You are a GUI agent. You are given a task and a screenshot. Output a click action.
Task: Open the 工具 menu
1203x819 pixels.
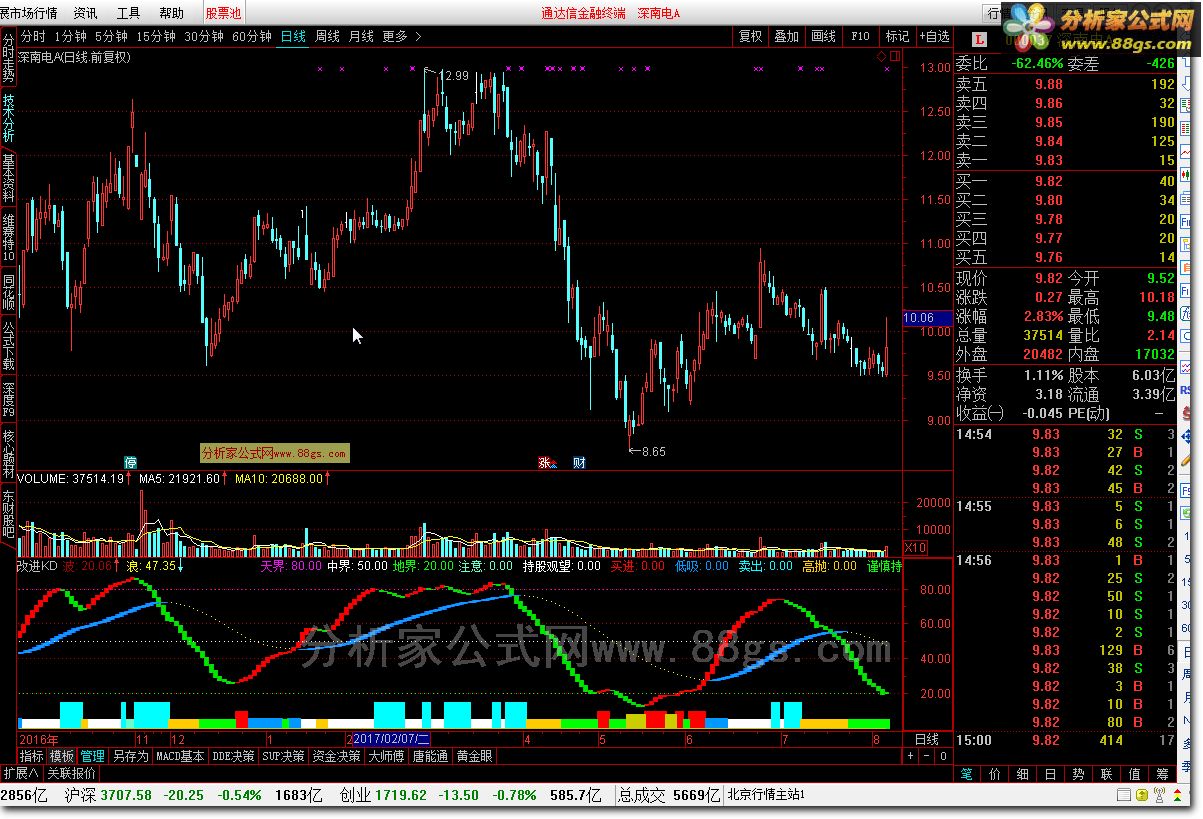pyautogui.click(x=128, y=13)
